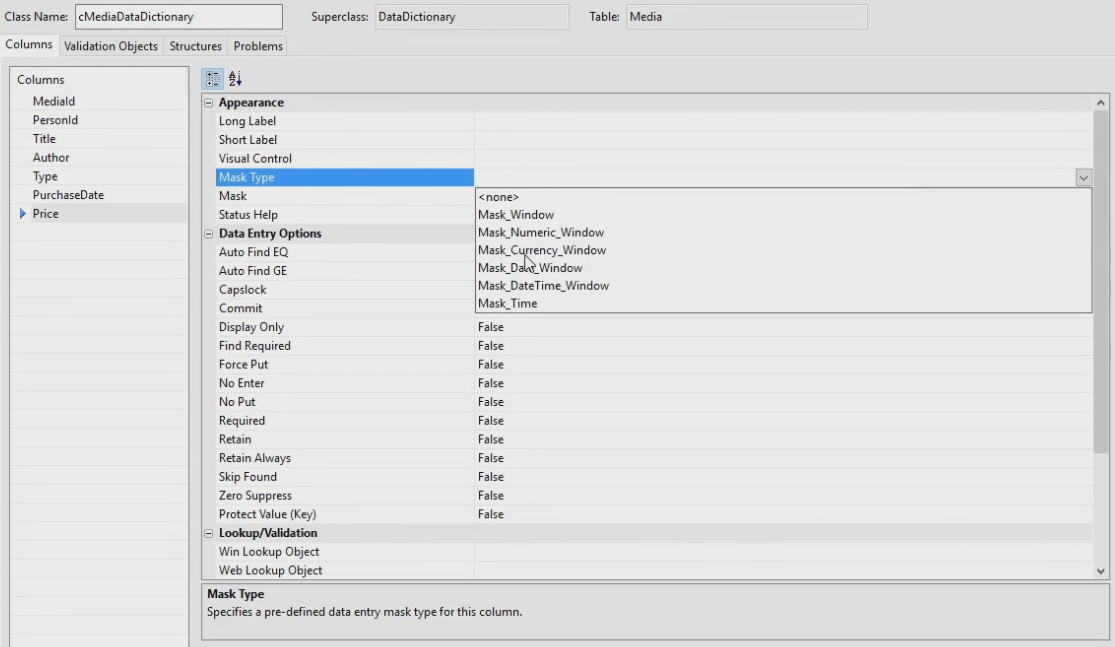Select the MediaId column

click(54, 101)
